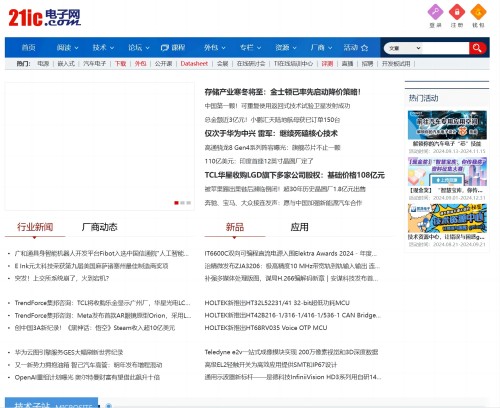The height and width of the screenshot is (408, 500).
Task: Open the 直播 hot link
Action: (x=347, y=63)
